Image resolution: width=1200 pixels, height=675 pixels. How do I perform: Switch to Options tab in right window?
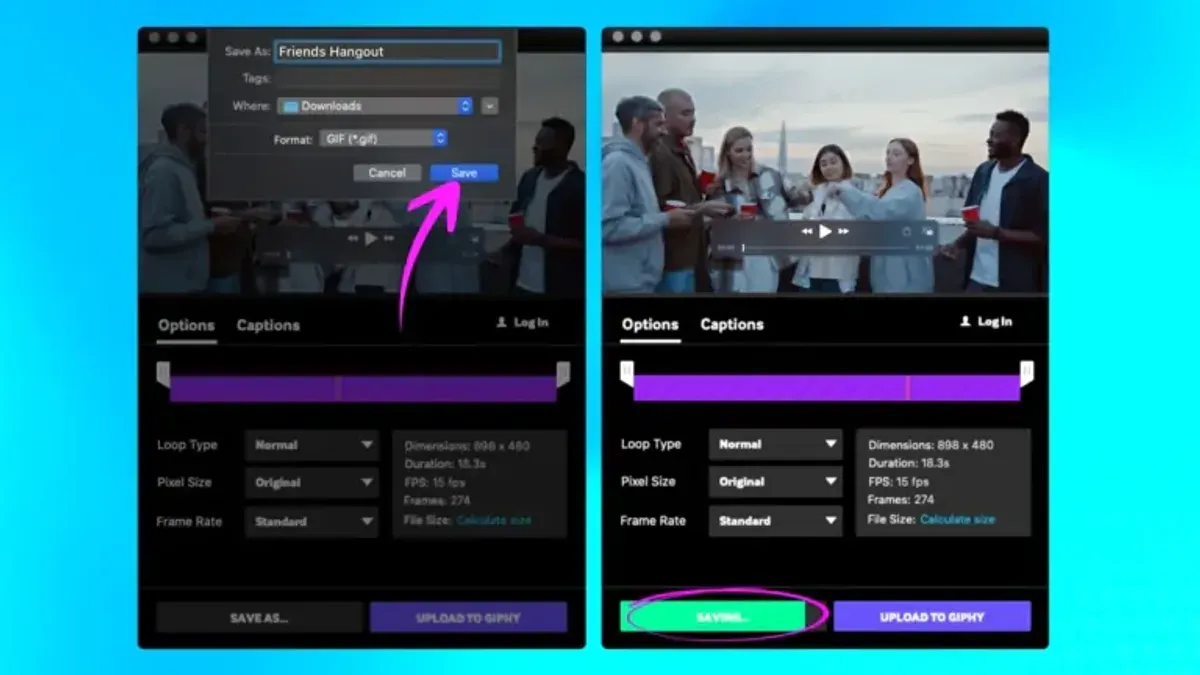pos(650,324)
